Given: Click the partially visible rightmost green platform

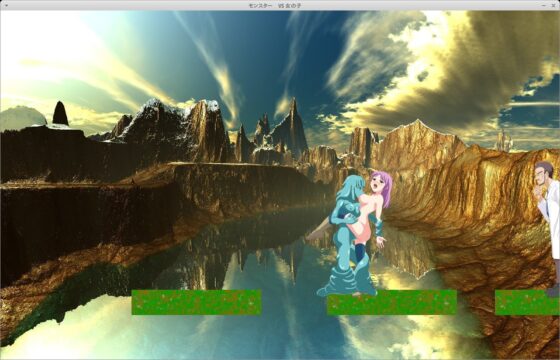Looking at the screenshot, I should click(x=527, y=302).
